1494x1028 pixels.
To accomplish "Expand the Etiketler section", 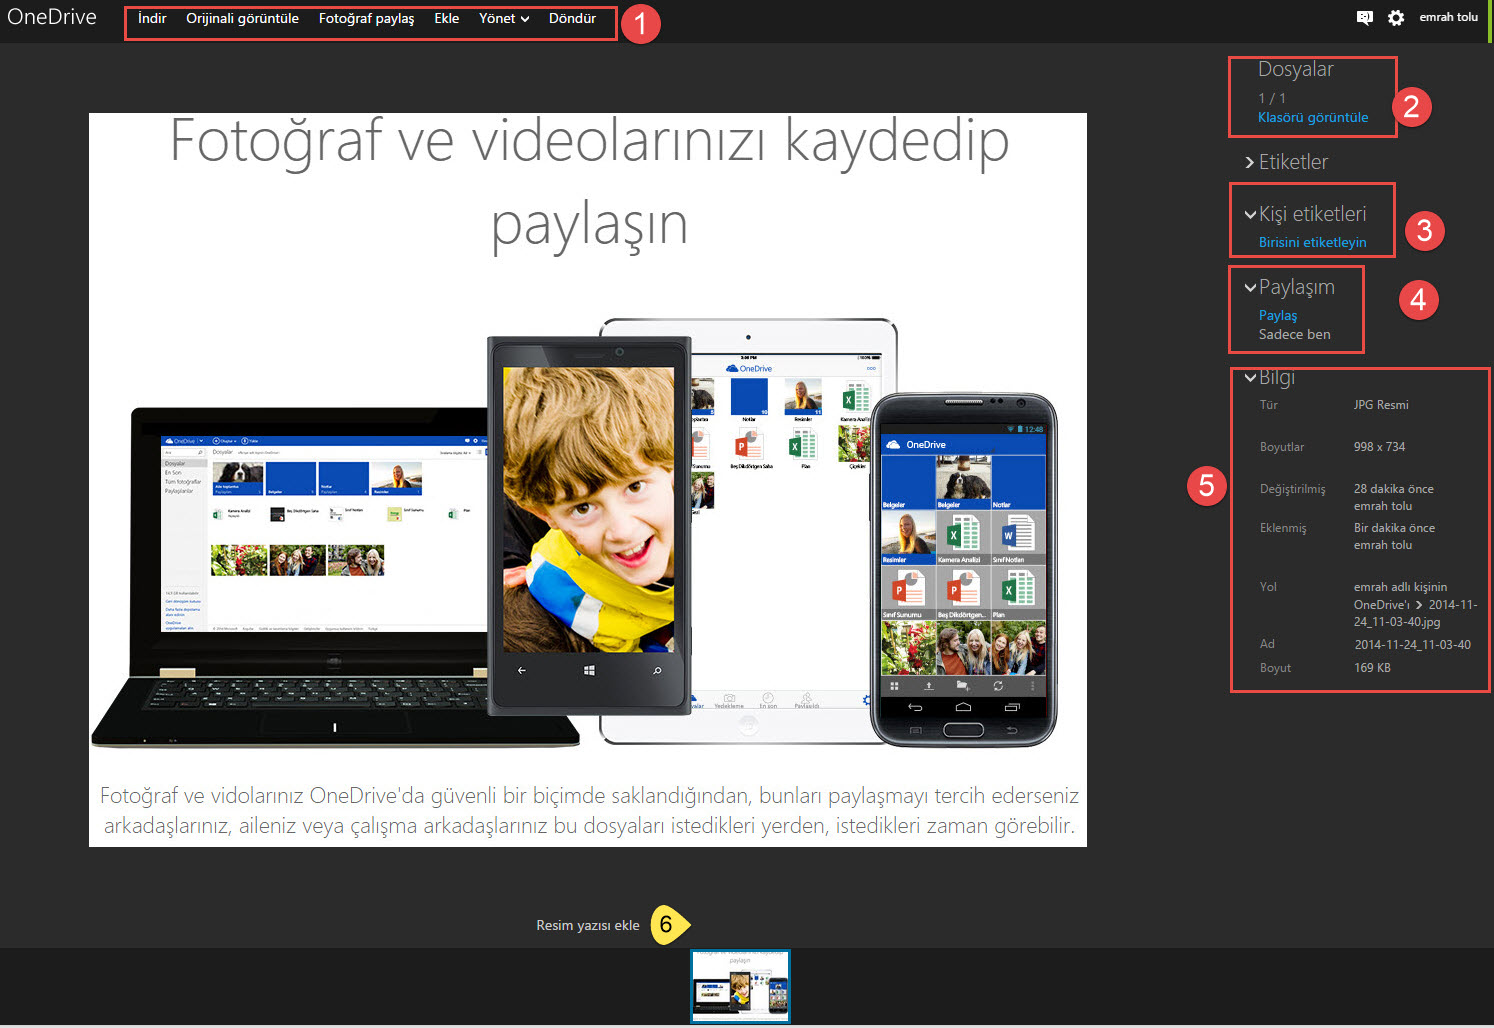I will (x=1286, y=162).
